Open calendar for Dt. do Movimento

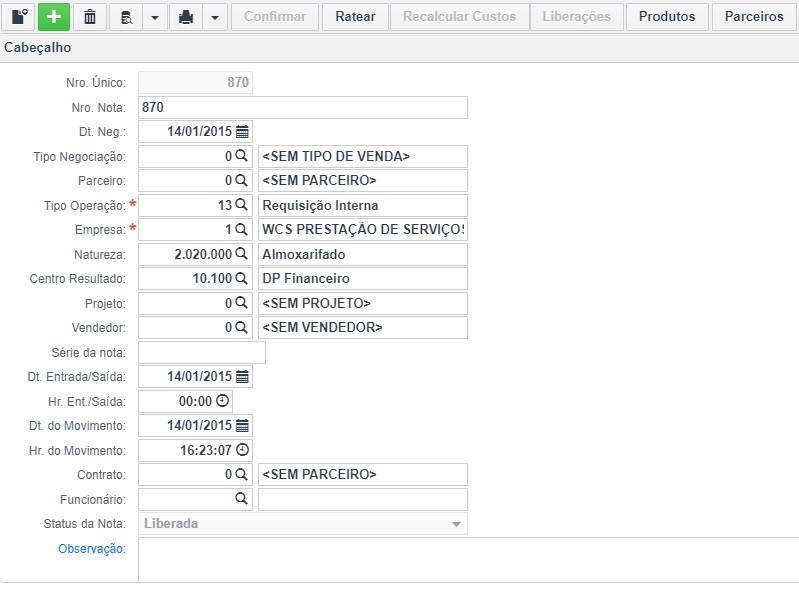coord(243,425)
